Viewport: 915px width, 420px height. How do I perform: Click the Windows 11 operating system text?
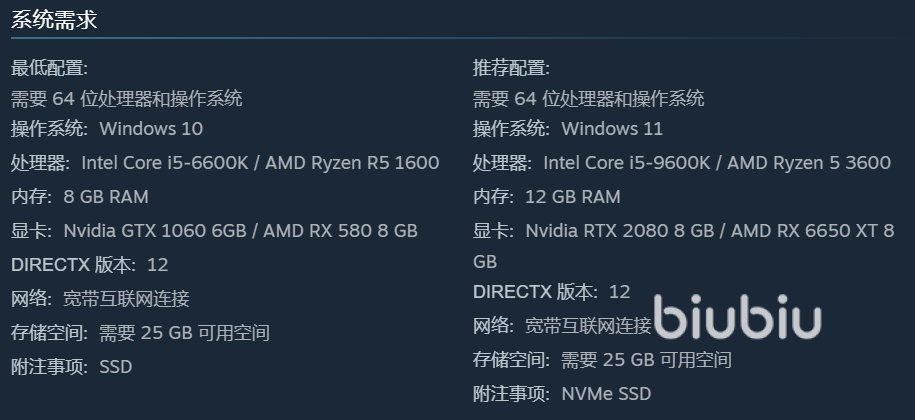(x=612, y=129)
